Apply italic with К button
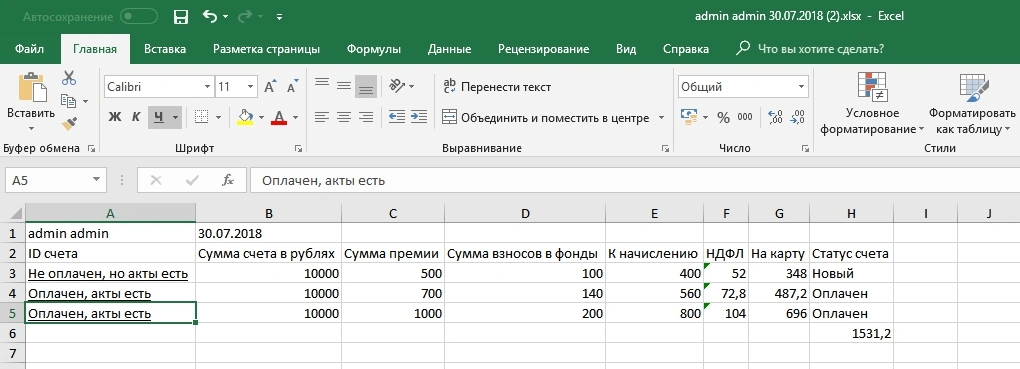1020x369 pixels. pos(136,118)
